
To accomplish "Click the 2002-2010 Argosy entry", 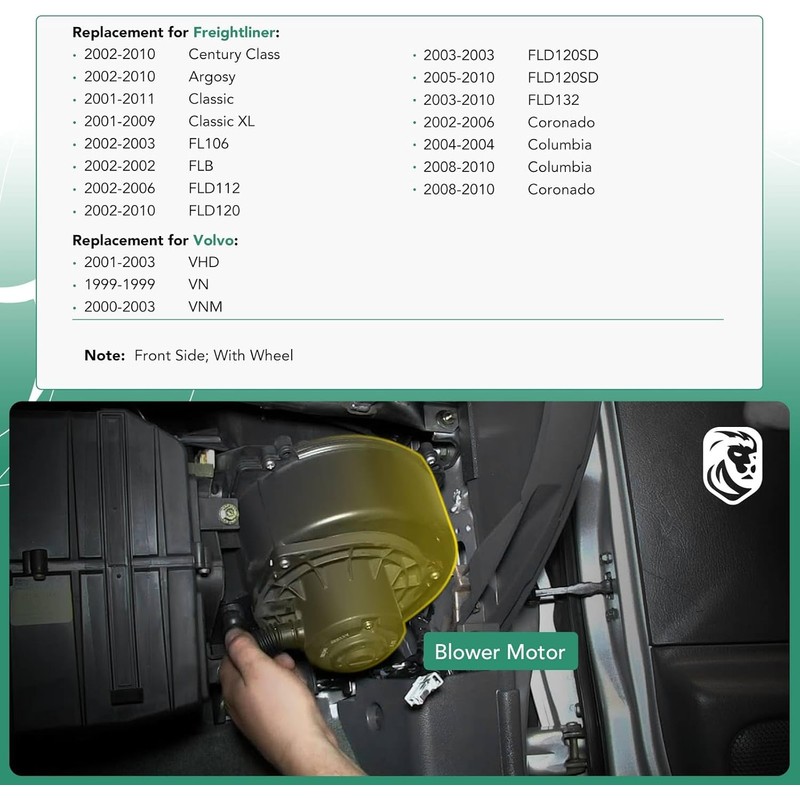I will [160, 77].
